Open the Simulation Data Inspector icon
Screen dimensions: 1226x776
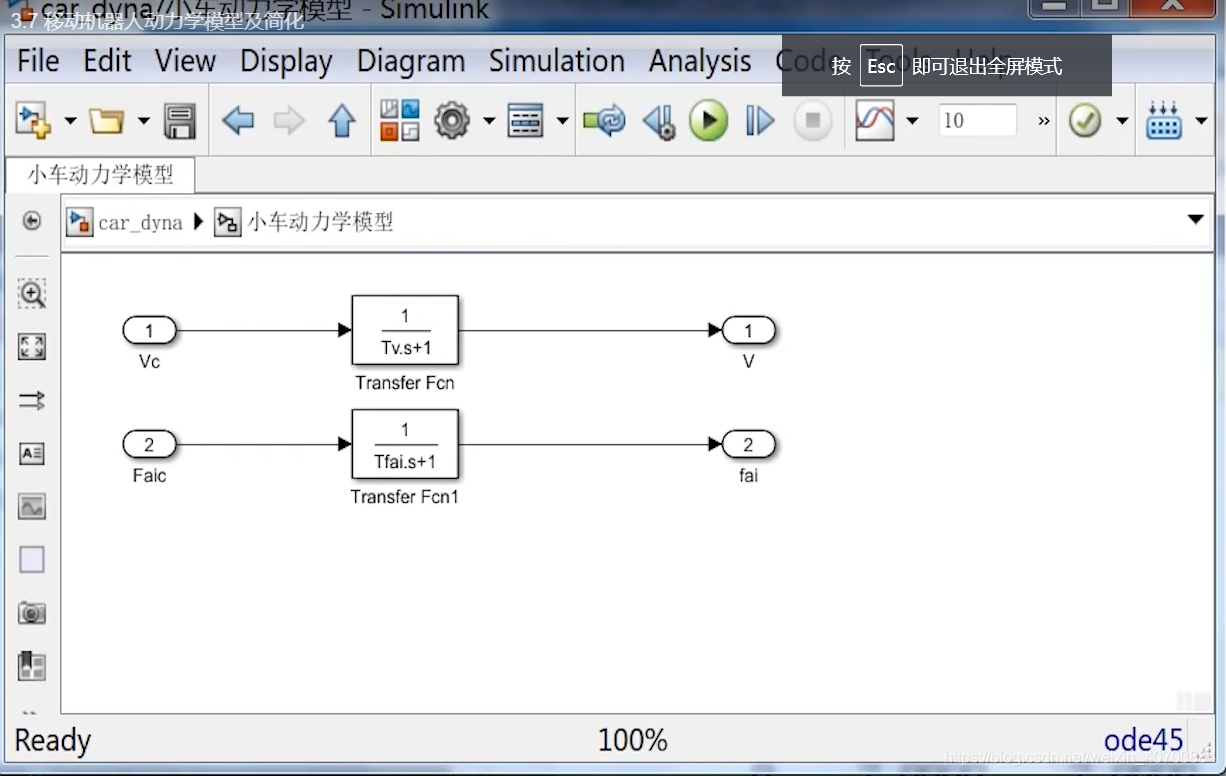[875, 122]
